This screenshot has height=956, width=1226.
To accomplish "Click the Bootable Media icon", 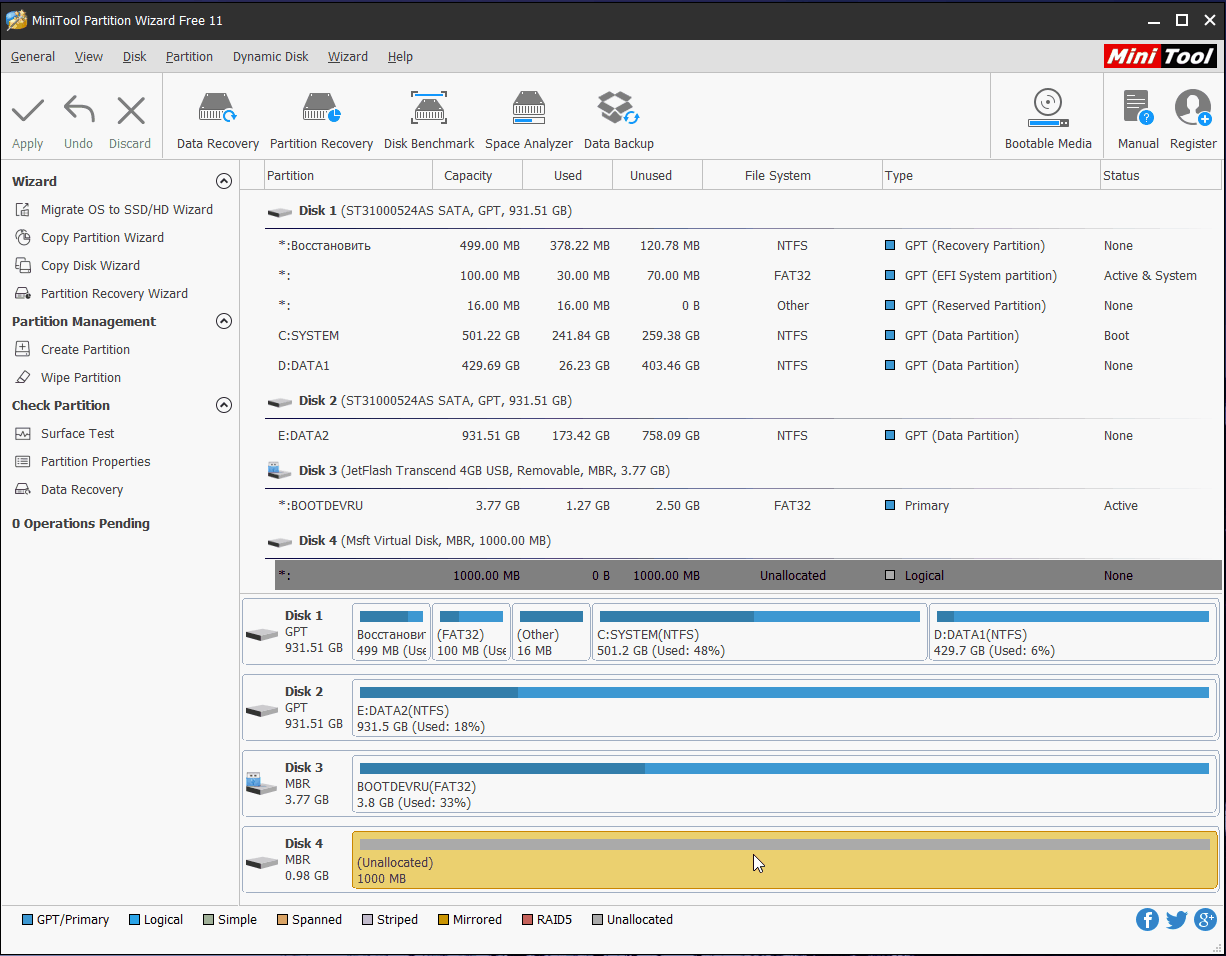I will (x=1048, y=108).
